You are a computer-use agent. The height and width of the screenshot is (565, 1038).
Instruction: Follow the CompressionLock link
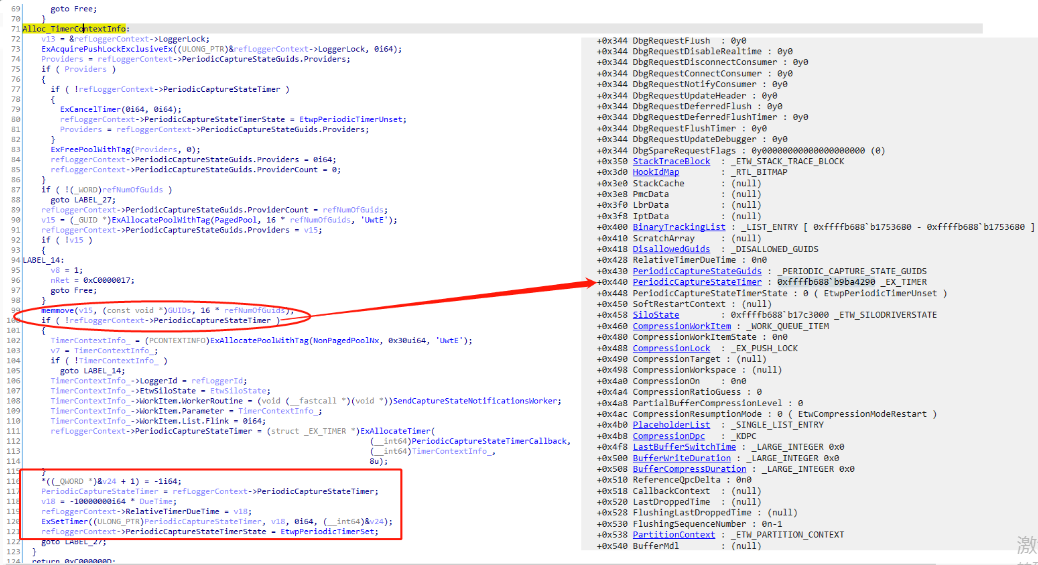[671, 348]
